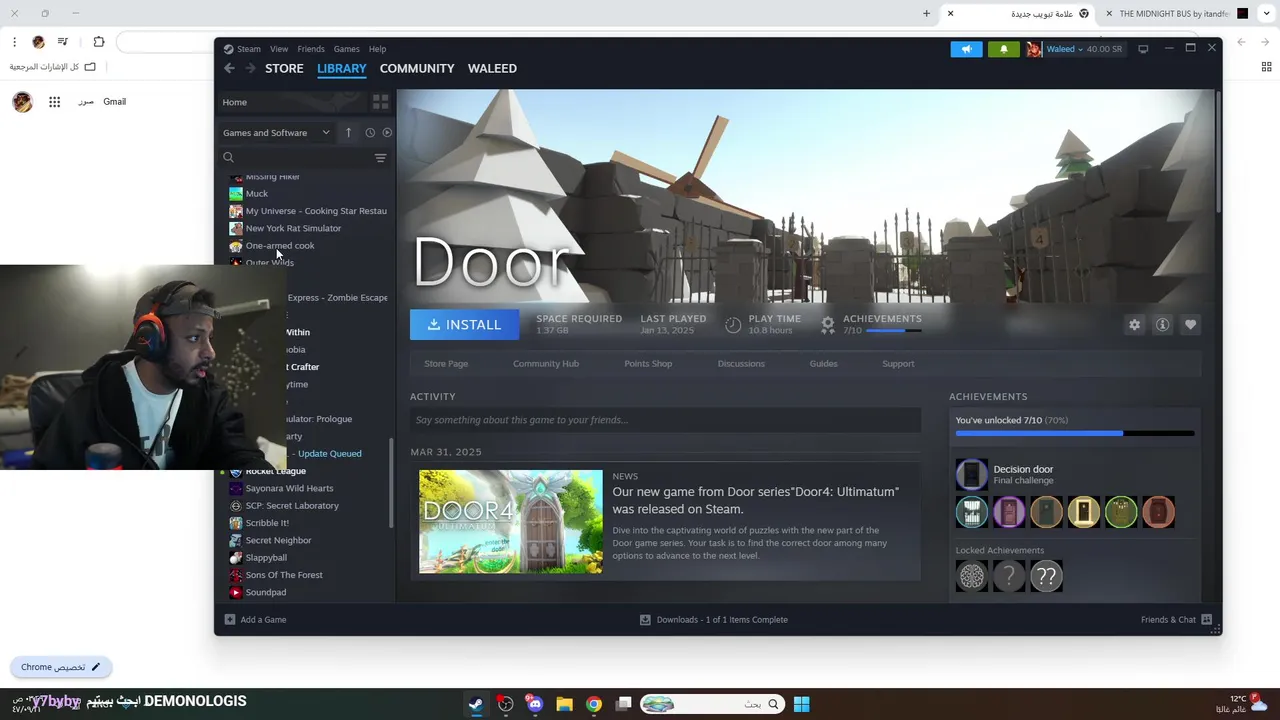The image size is (1280, 720).
Task: Click the single question mark locked achievement
Action: 1009,576
